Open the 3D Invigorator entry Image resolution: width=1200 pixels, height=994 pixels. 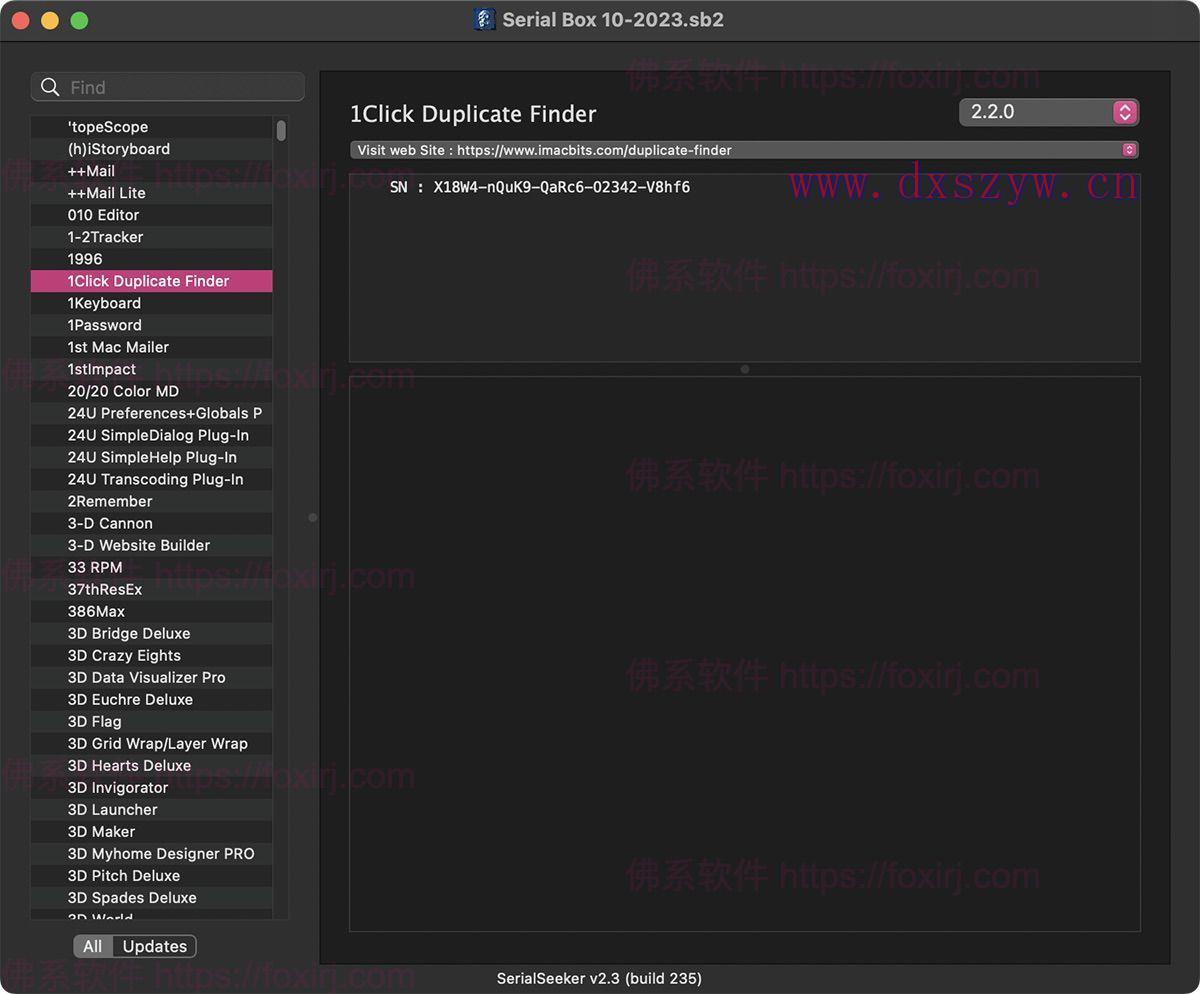pyautogui.click(x=151, y=787)
